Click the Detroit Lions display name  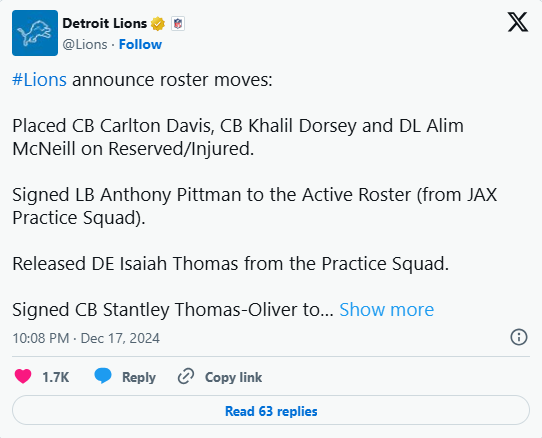105,24
